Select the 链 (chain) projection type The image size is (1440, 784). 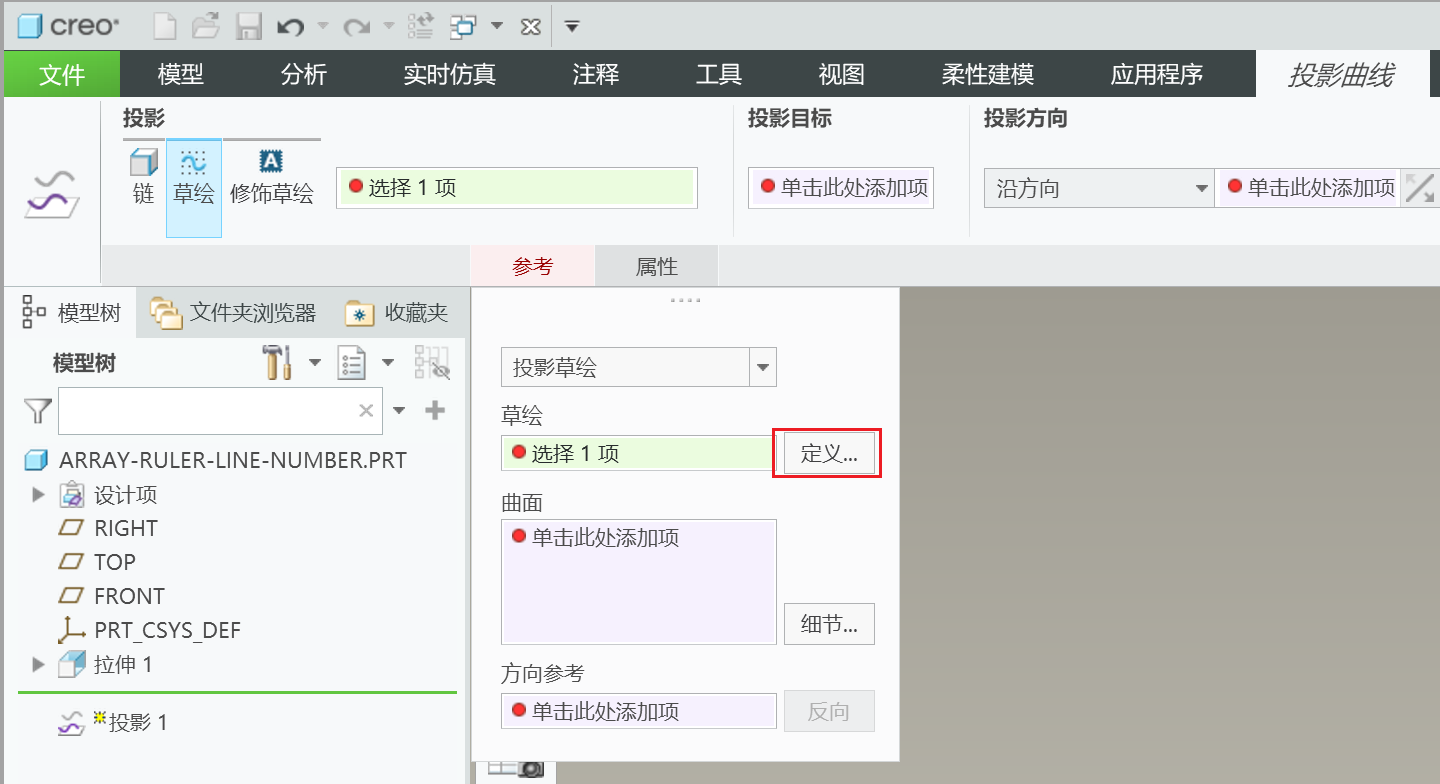(144, 176)
